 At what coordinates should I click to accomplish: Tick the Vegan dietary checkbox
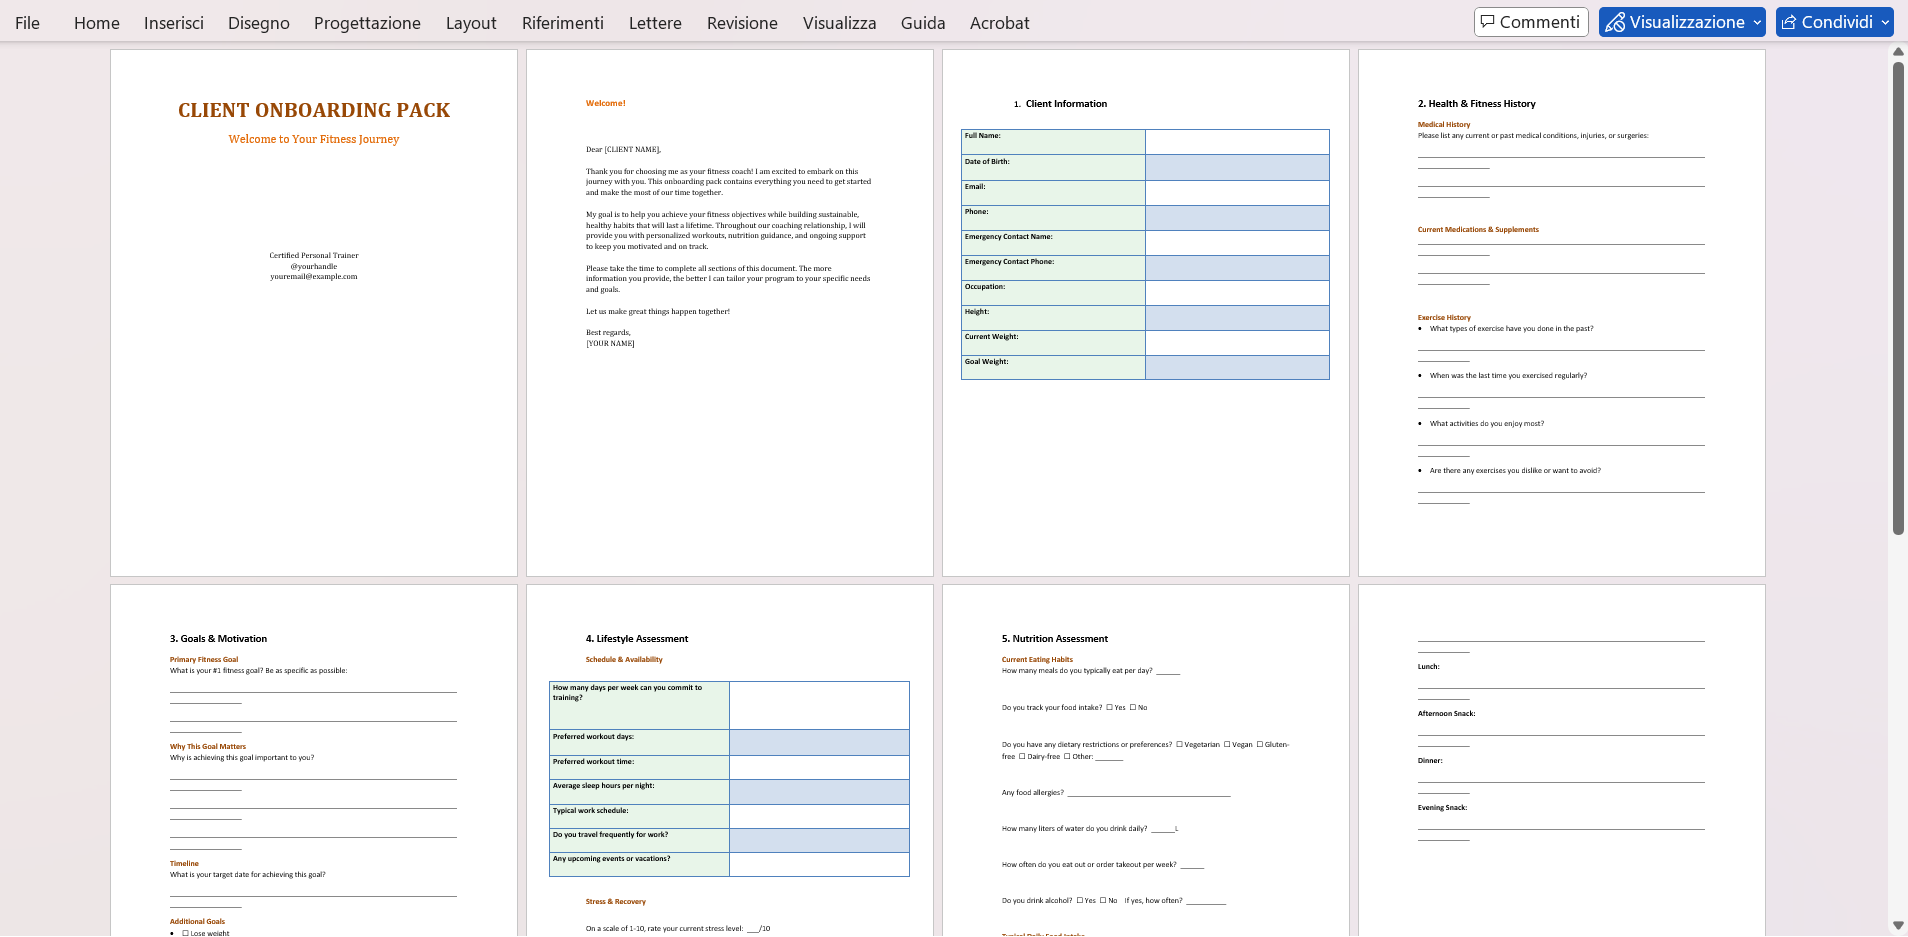pos(1227,744)
